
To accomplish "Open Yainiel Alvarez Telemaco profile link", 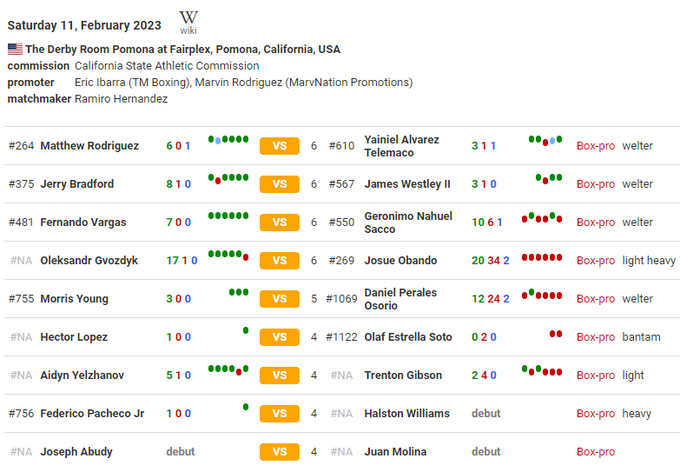I will (401, 146).
